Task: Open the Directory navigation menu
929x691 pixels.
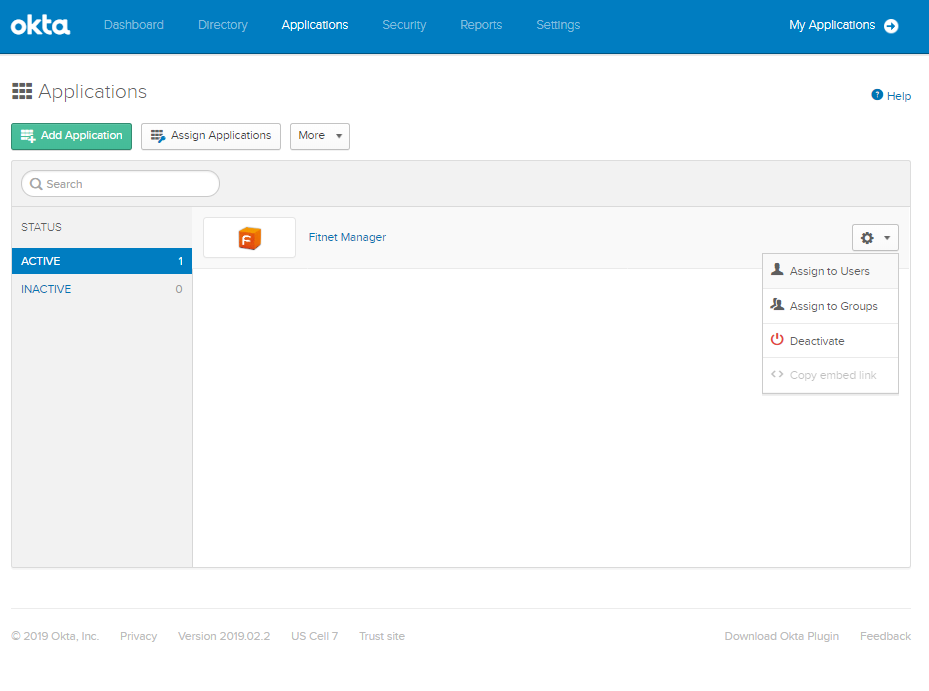Action: 223,25
